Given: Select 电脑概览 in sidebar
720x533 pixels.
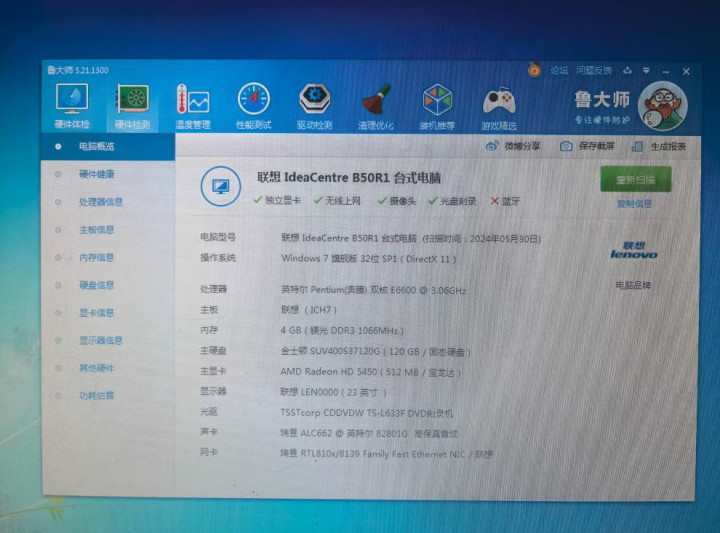Looking at the screenshot, I should coord(108,146).
